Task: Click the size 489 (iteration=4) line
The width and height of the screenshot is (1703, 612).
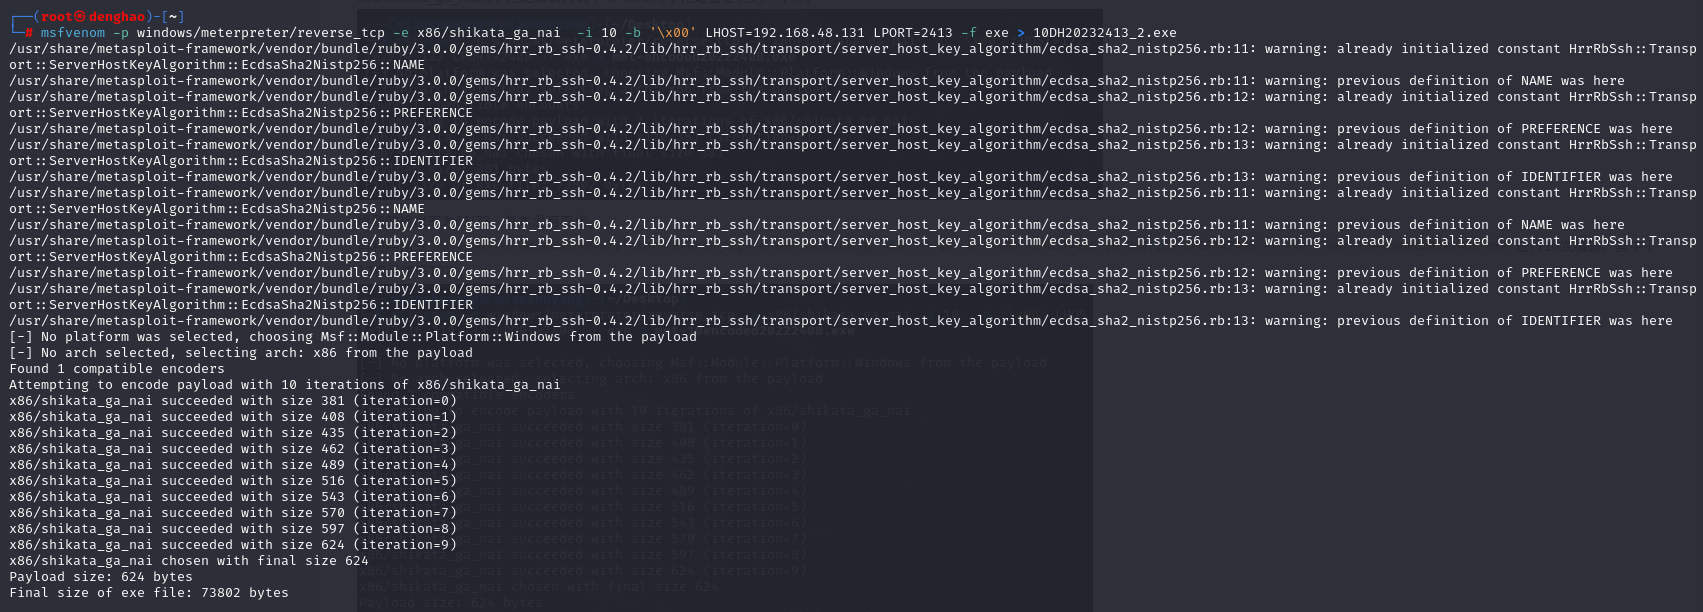Action: click(233, 465)
